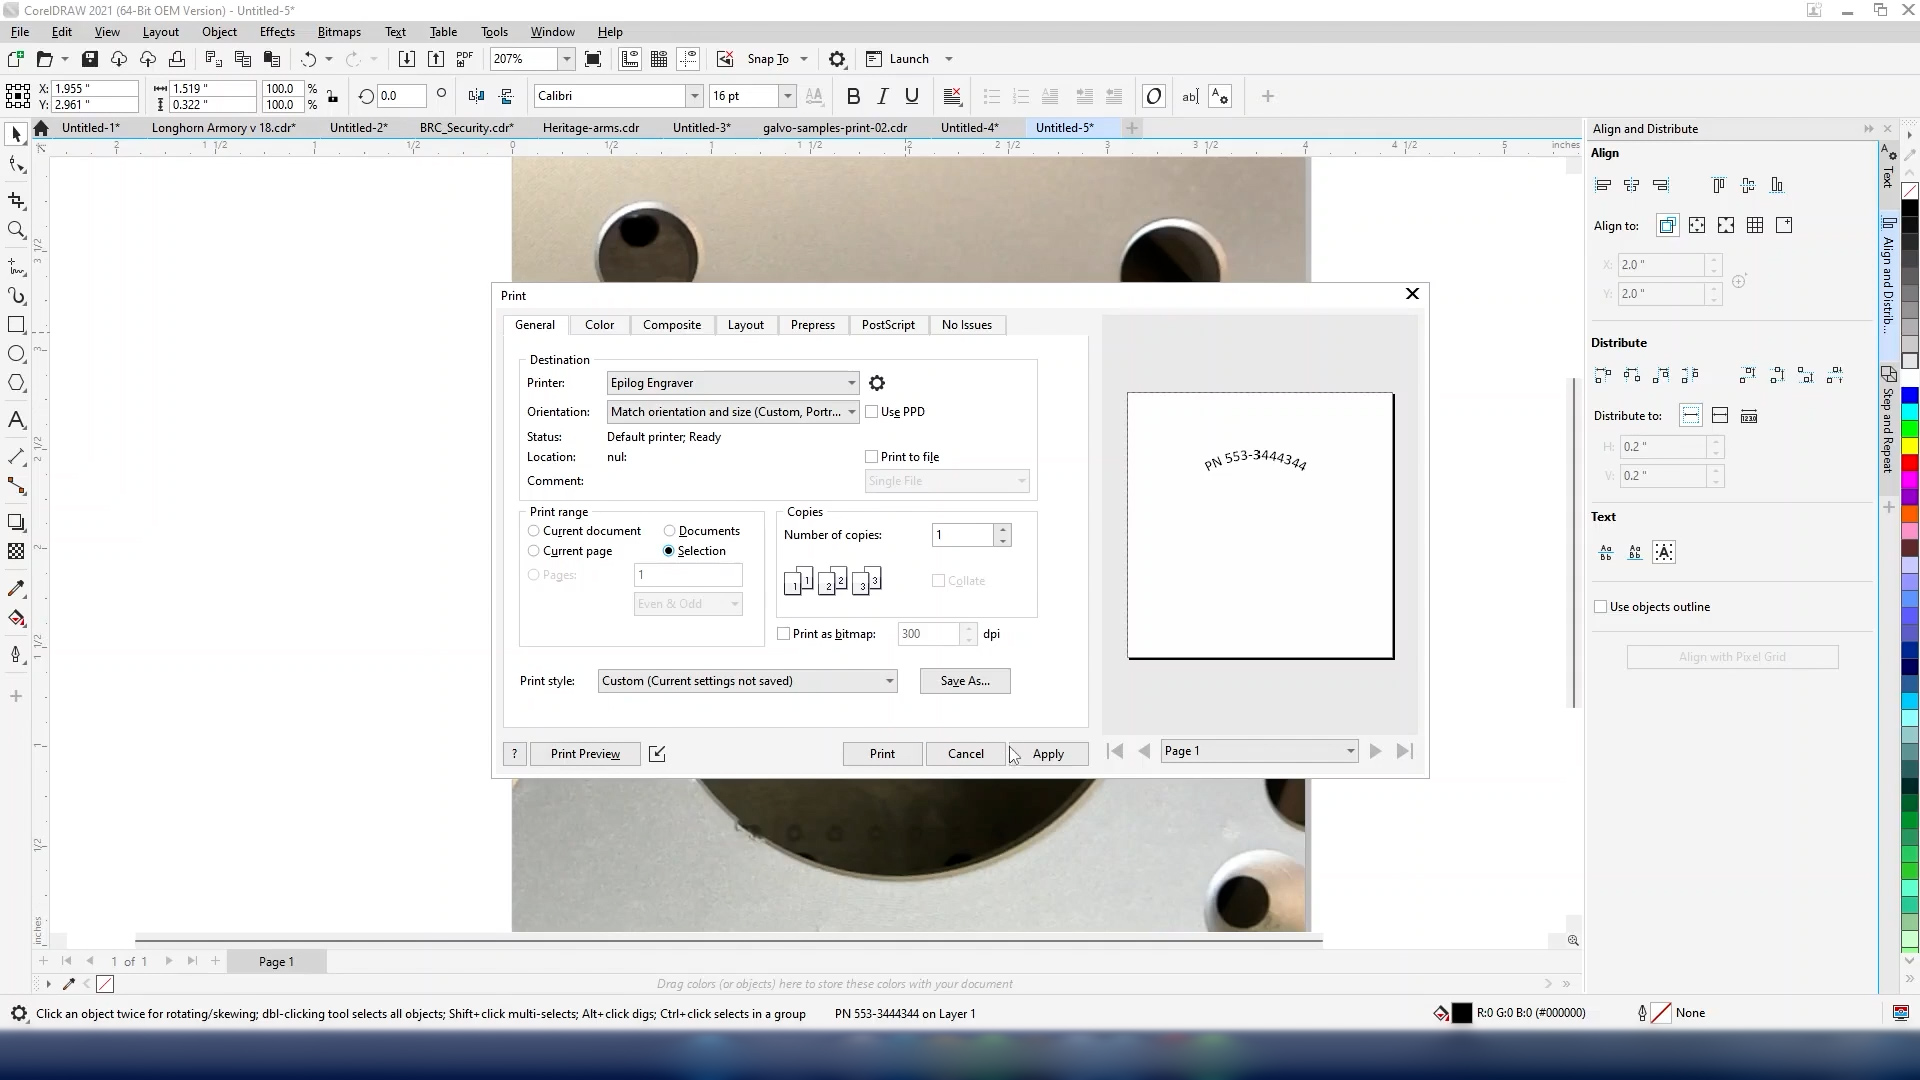Click the Print Preview button
Image resolution: width=1920 pixels, height=1080 pixels.
(585, 754)
